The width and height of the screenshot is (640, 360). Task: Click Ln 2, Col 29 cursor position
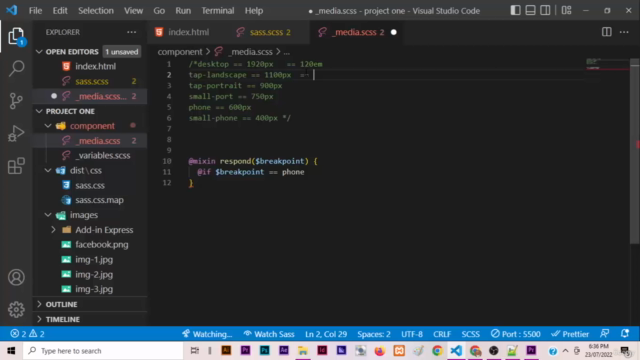(326, 334)
